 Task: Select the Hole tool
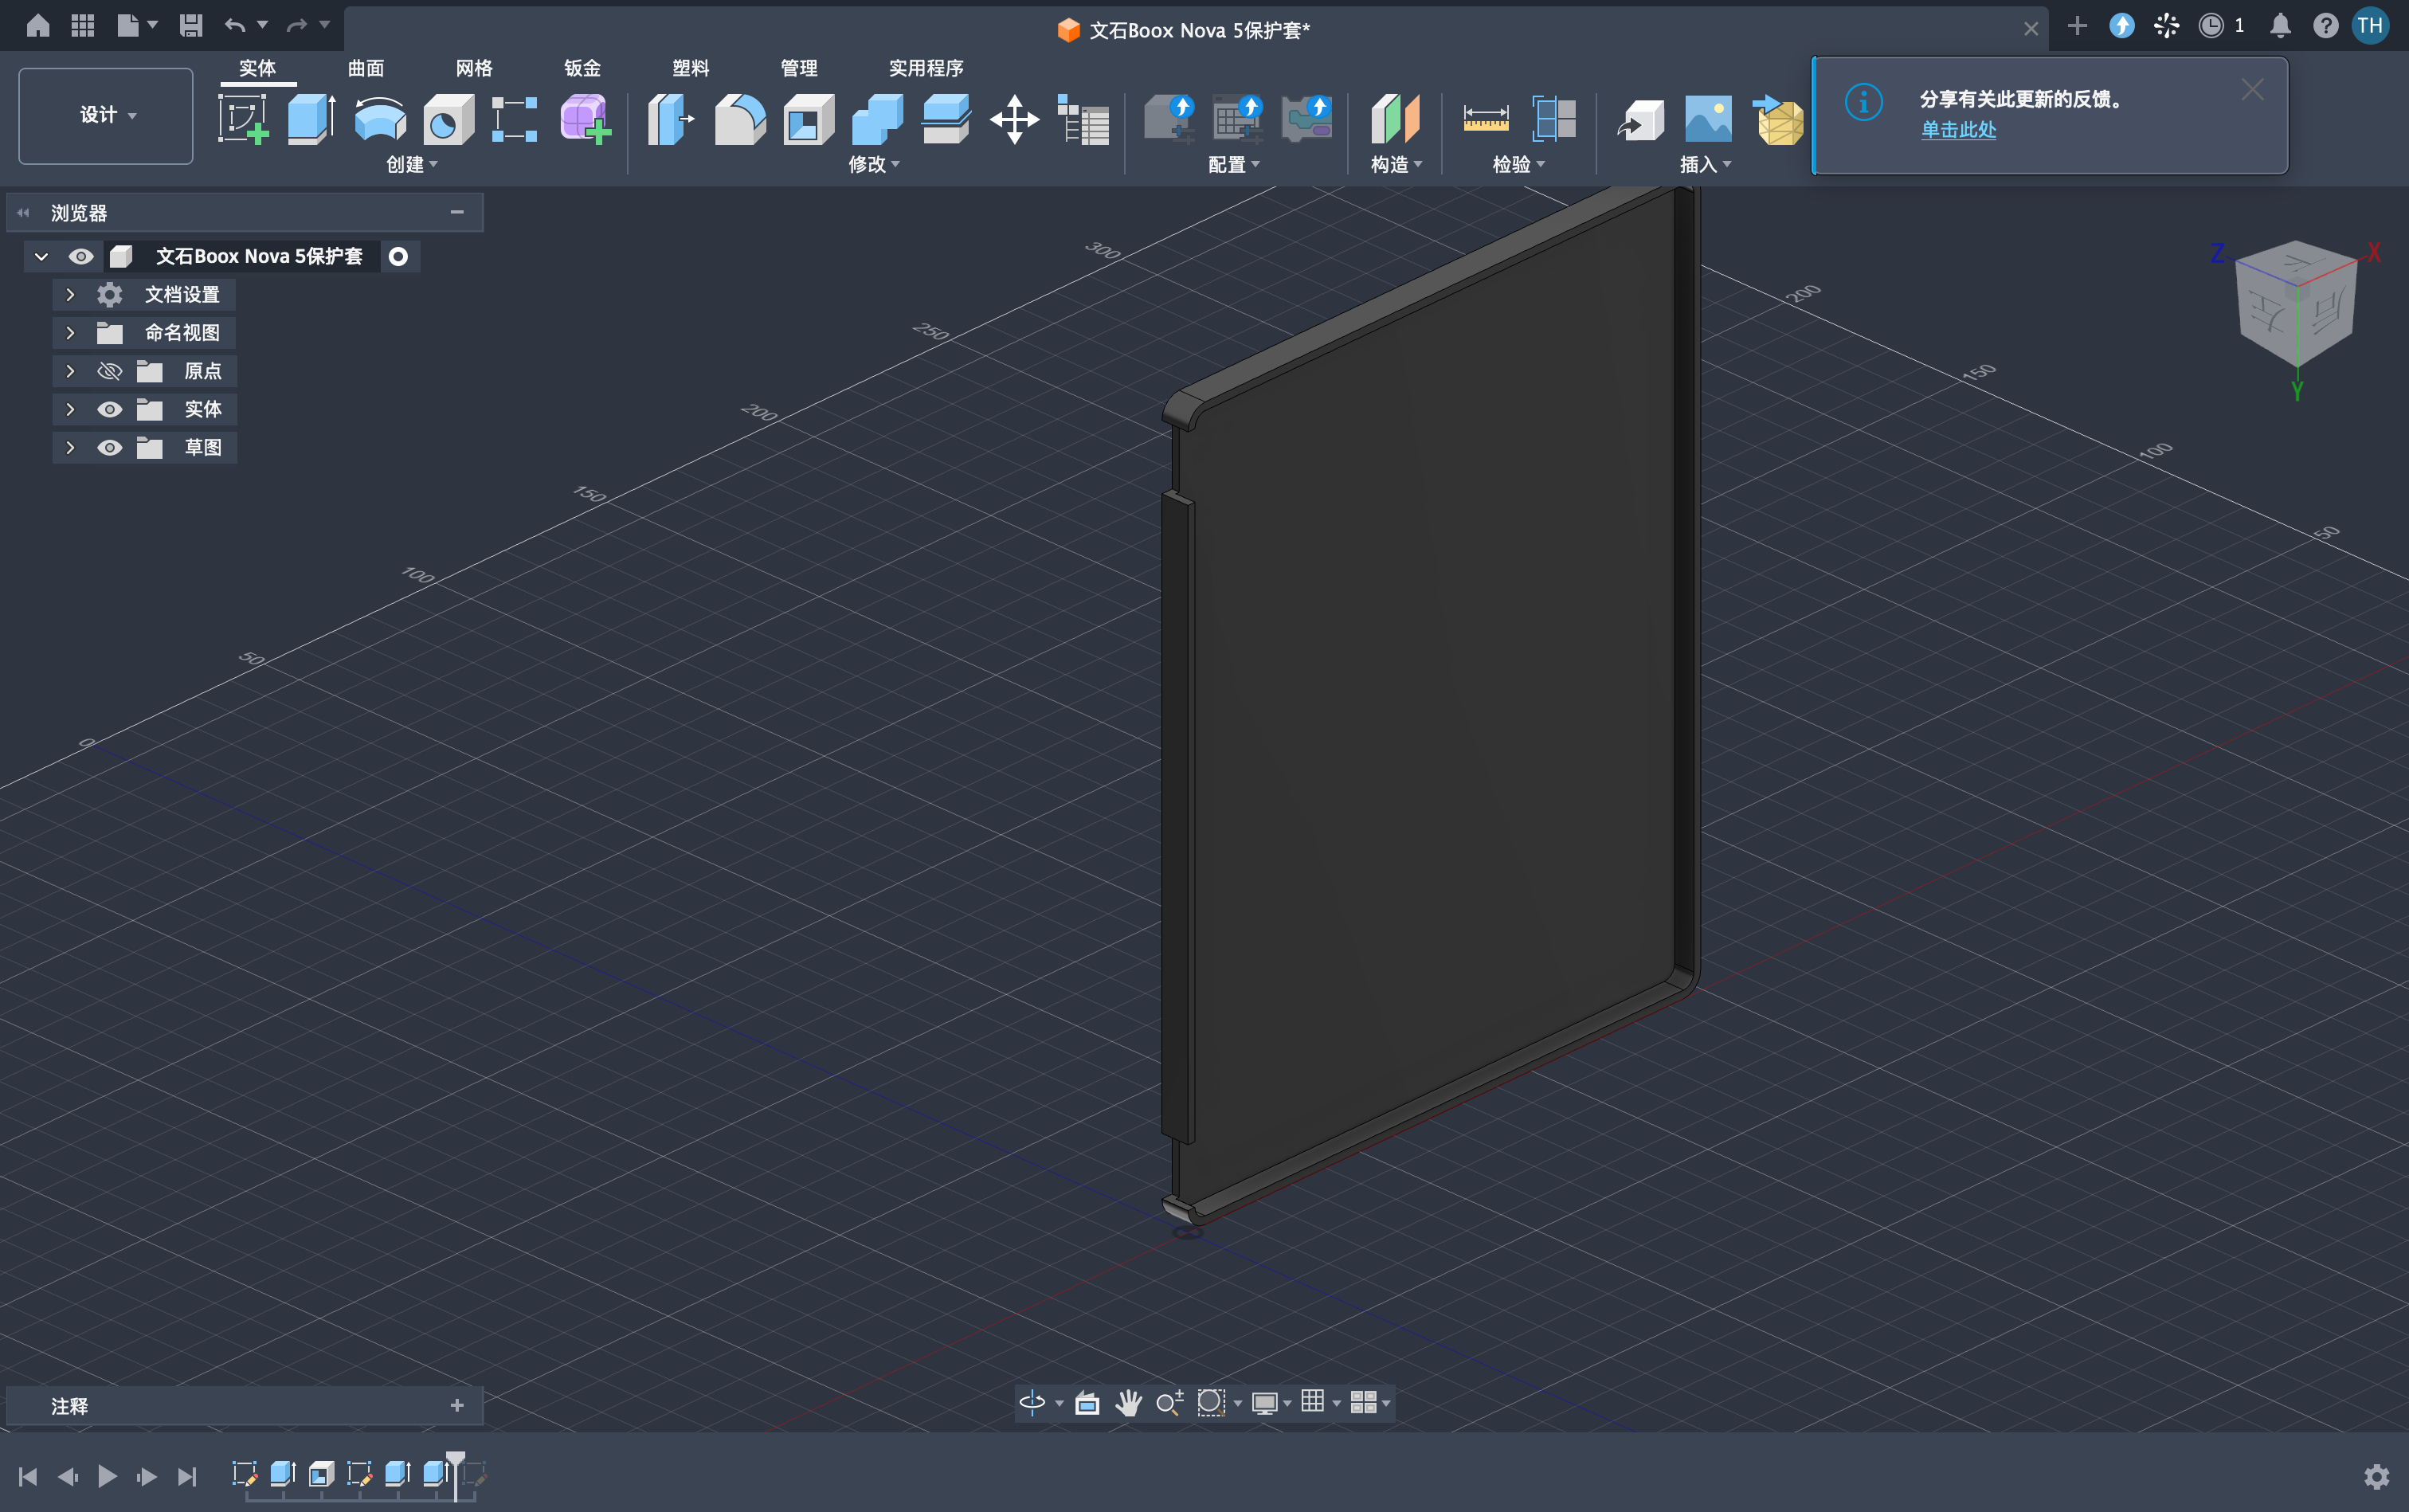click(x=448, y=119)
